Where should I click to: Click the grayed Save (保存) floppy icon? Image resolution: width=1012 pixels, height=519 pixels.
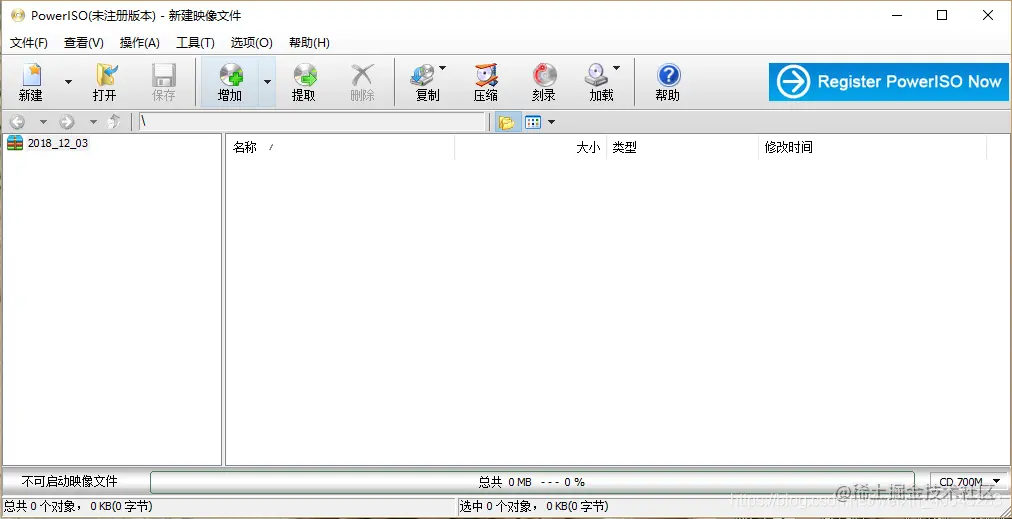[x=163, y=76]
